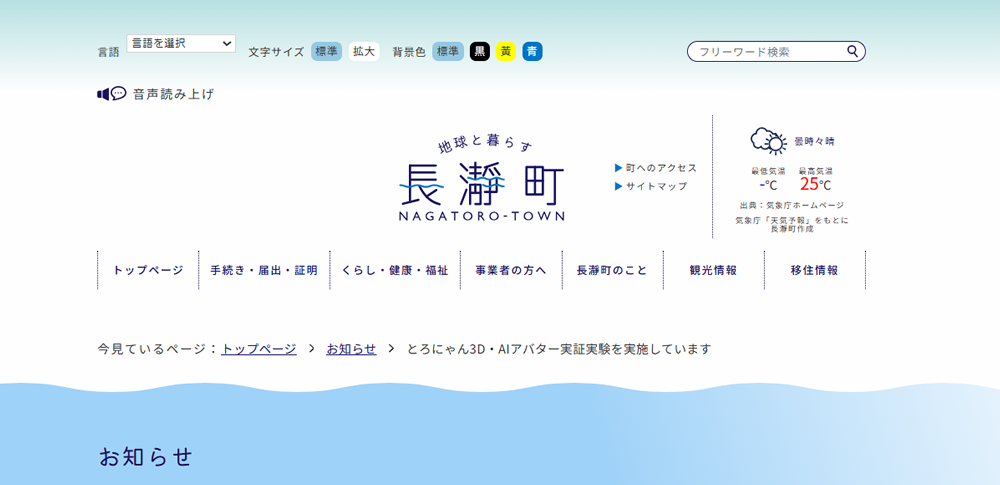Select the black 黒 background swatch
Viewport: 1000px width, 485px height.
480,51
